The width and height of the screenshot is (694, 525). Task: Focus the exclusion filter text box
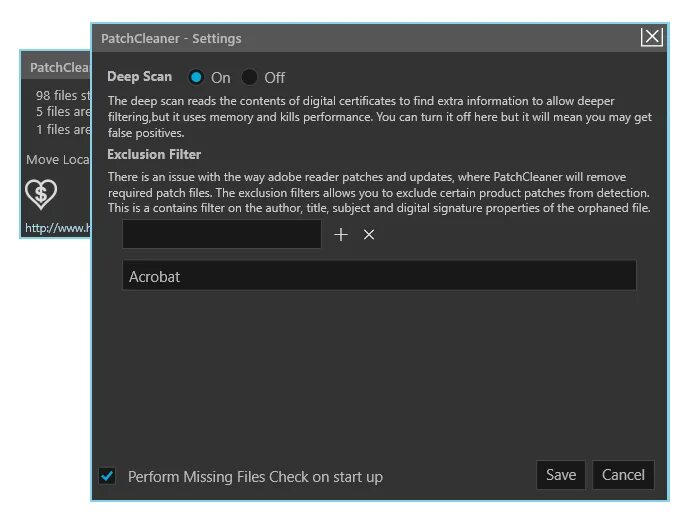222,235
